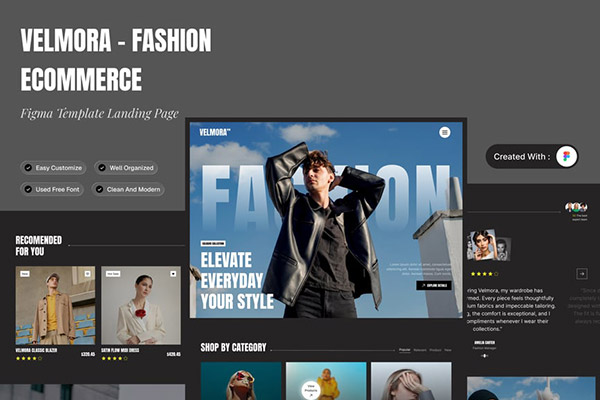Select the Popular tab in Shop By Category
This screenshot has height=400, width=600.
(404, 350)
